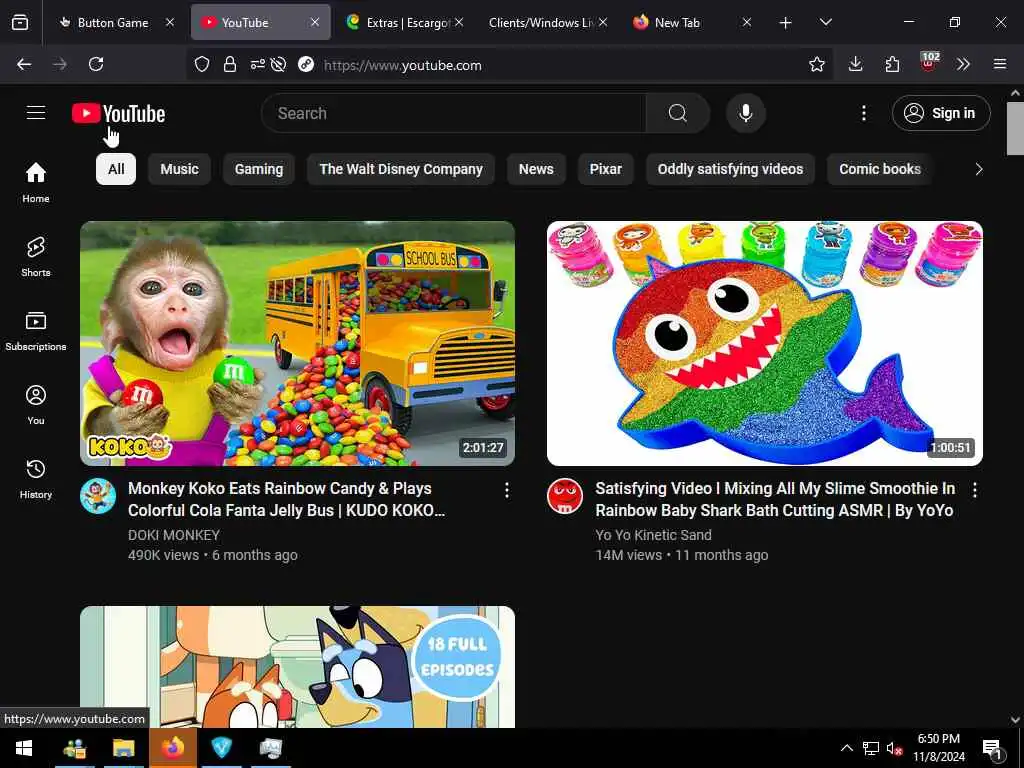Click the uBlock Origin badge showing 102
This screenshot has width=1024, height=768.
point(929,62)
